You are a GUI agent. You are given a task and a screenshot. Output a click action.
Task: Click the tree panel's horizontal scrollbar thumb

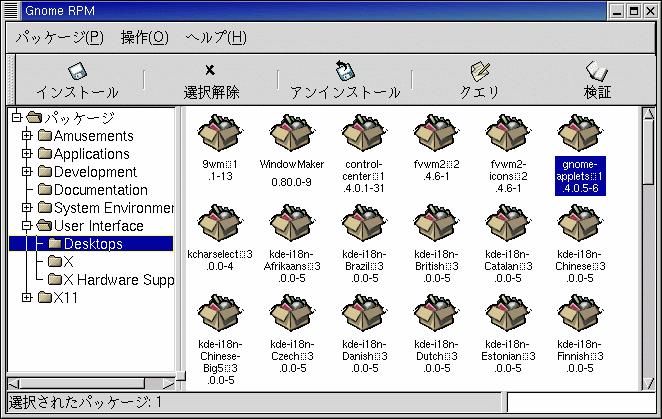tap(83, 384)
